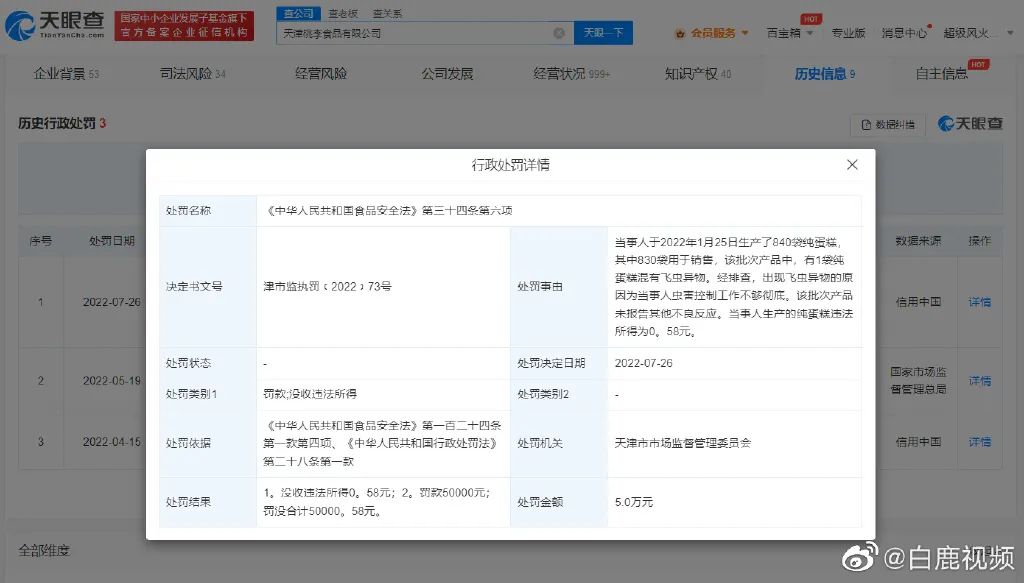Expand the 会员服务 dropdown menu
1024x583 pixels.
pos(744,33)
